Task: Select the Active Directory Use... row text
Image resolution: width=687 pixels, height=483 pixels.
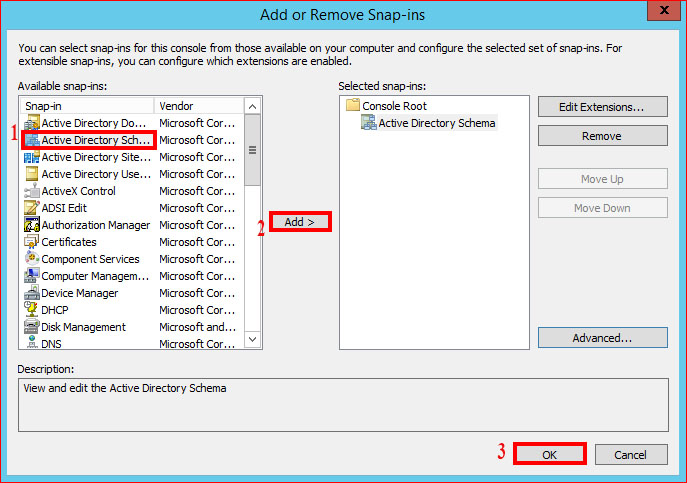Action: click(96, 174)
